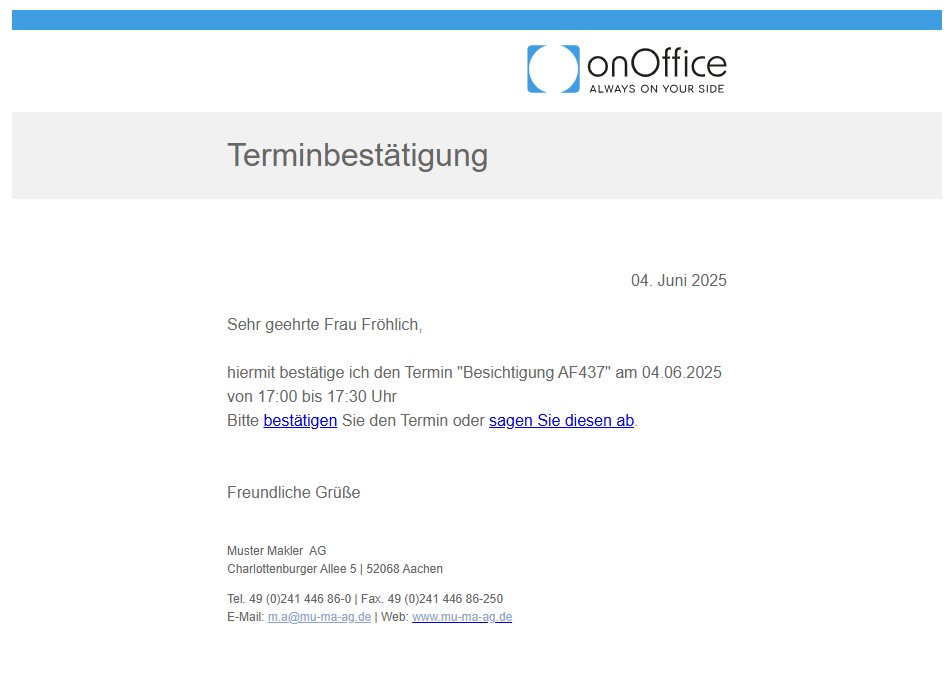
Task: Click the greeting Sehr geehrte Frau Fröhlich
Action: (324, 324)
